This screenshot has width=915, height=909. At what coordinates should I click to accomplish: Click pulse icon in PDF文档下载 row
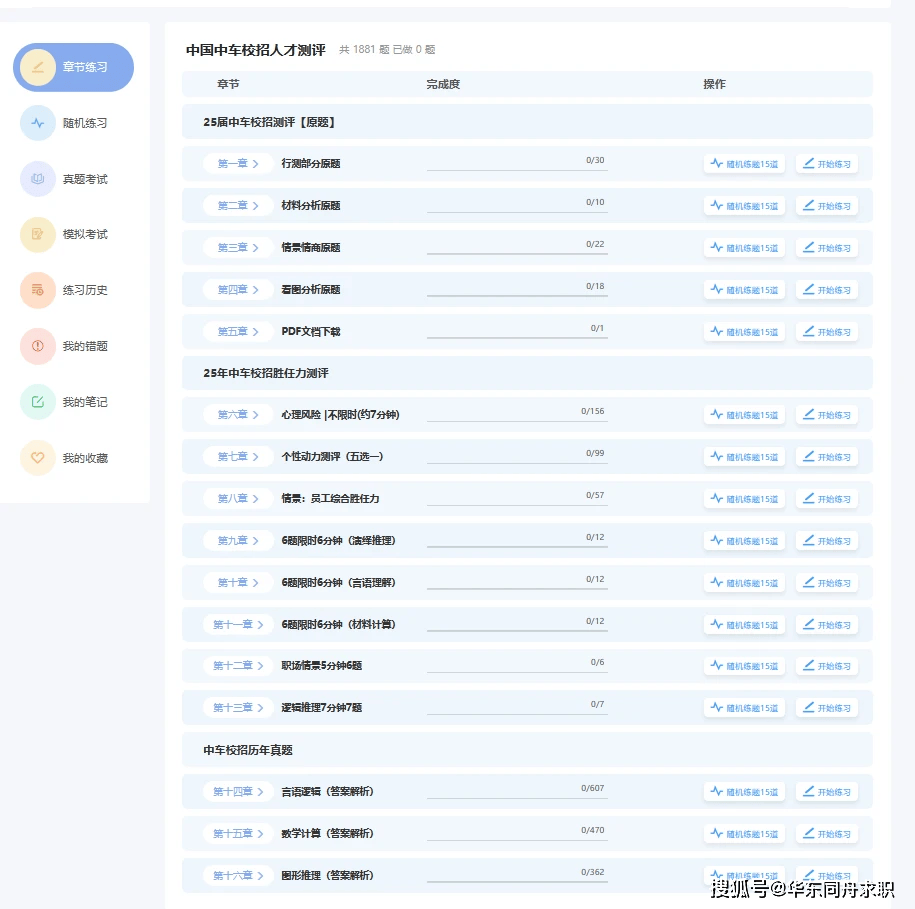[x=717, y=331]
